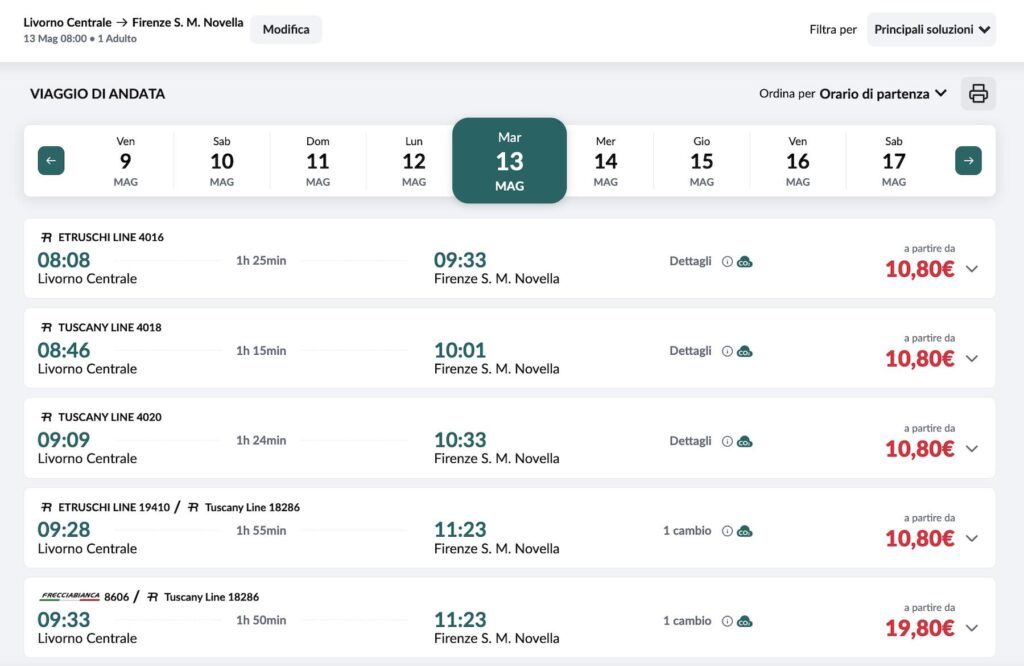Click CO2 cloud icon on 08:46 train
This screenshot has height=666, width=1024.
tap(745, 352)
